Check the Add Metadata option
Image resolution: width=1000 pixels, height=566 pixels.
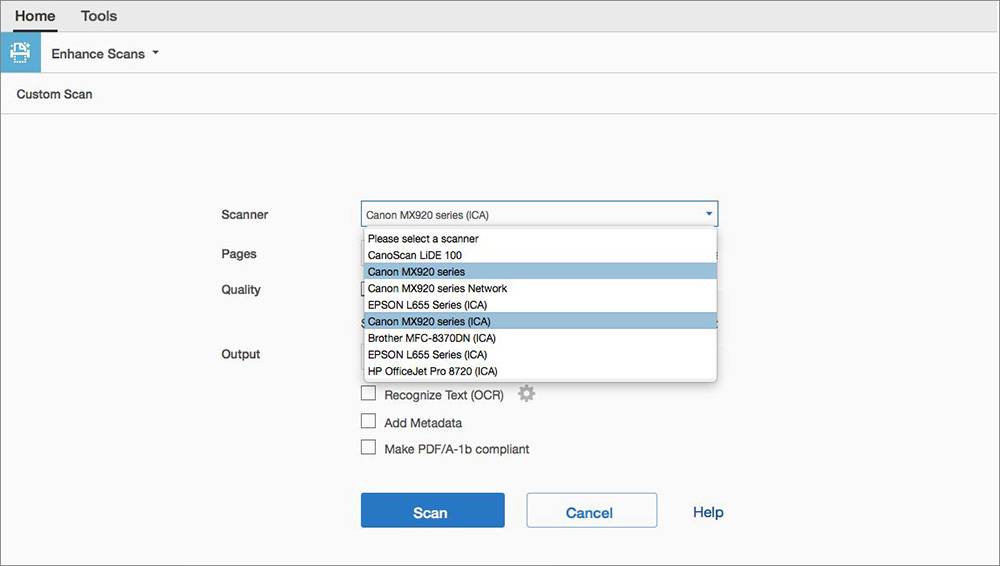click(x=369, y=422)
